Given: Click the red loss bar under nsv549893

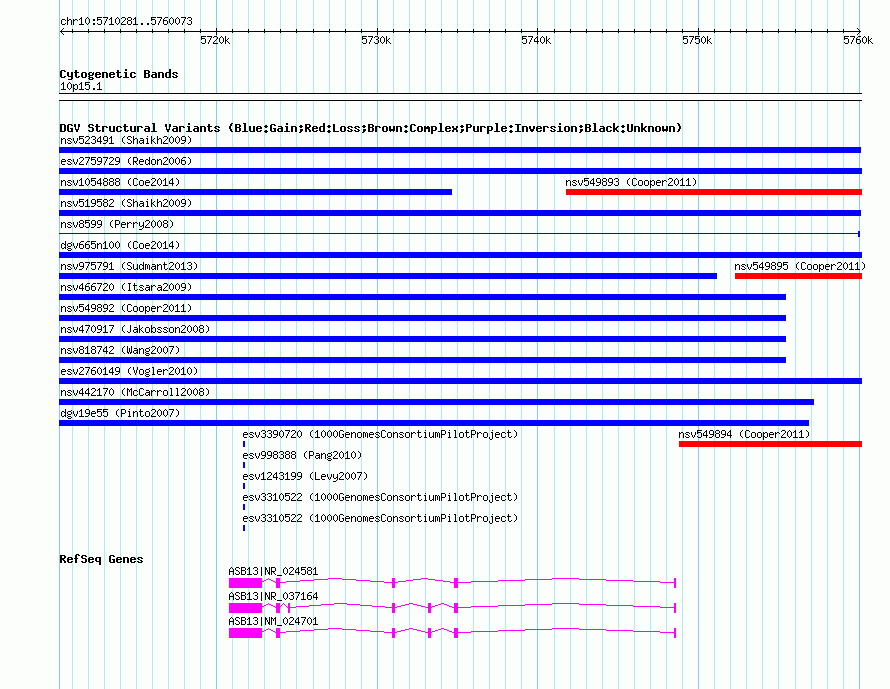Looking at the screenshot, I should coord(714,192).
